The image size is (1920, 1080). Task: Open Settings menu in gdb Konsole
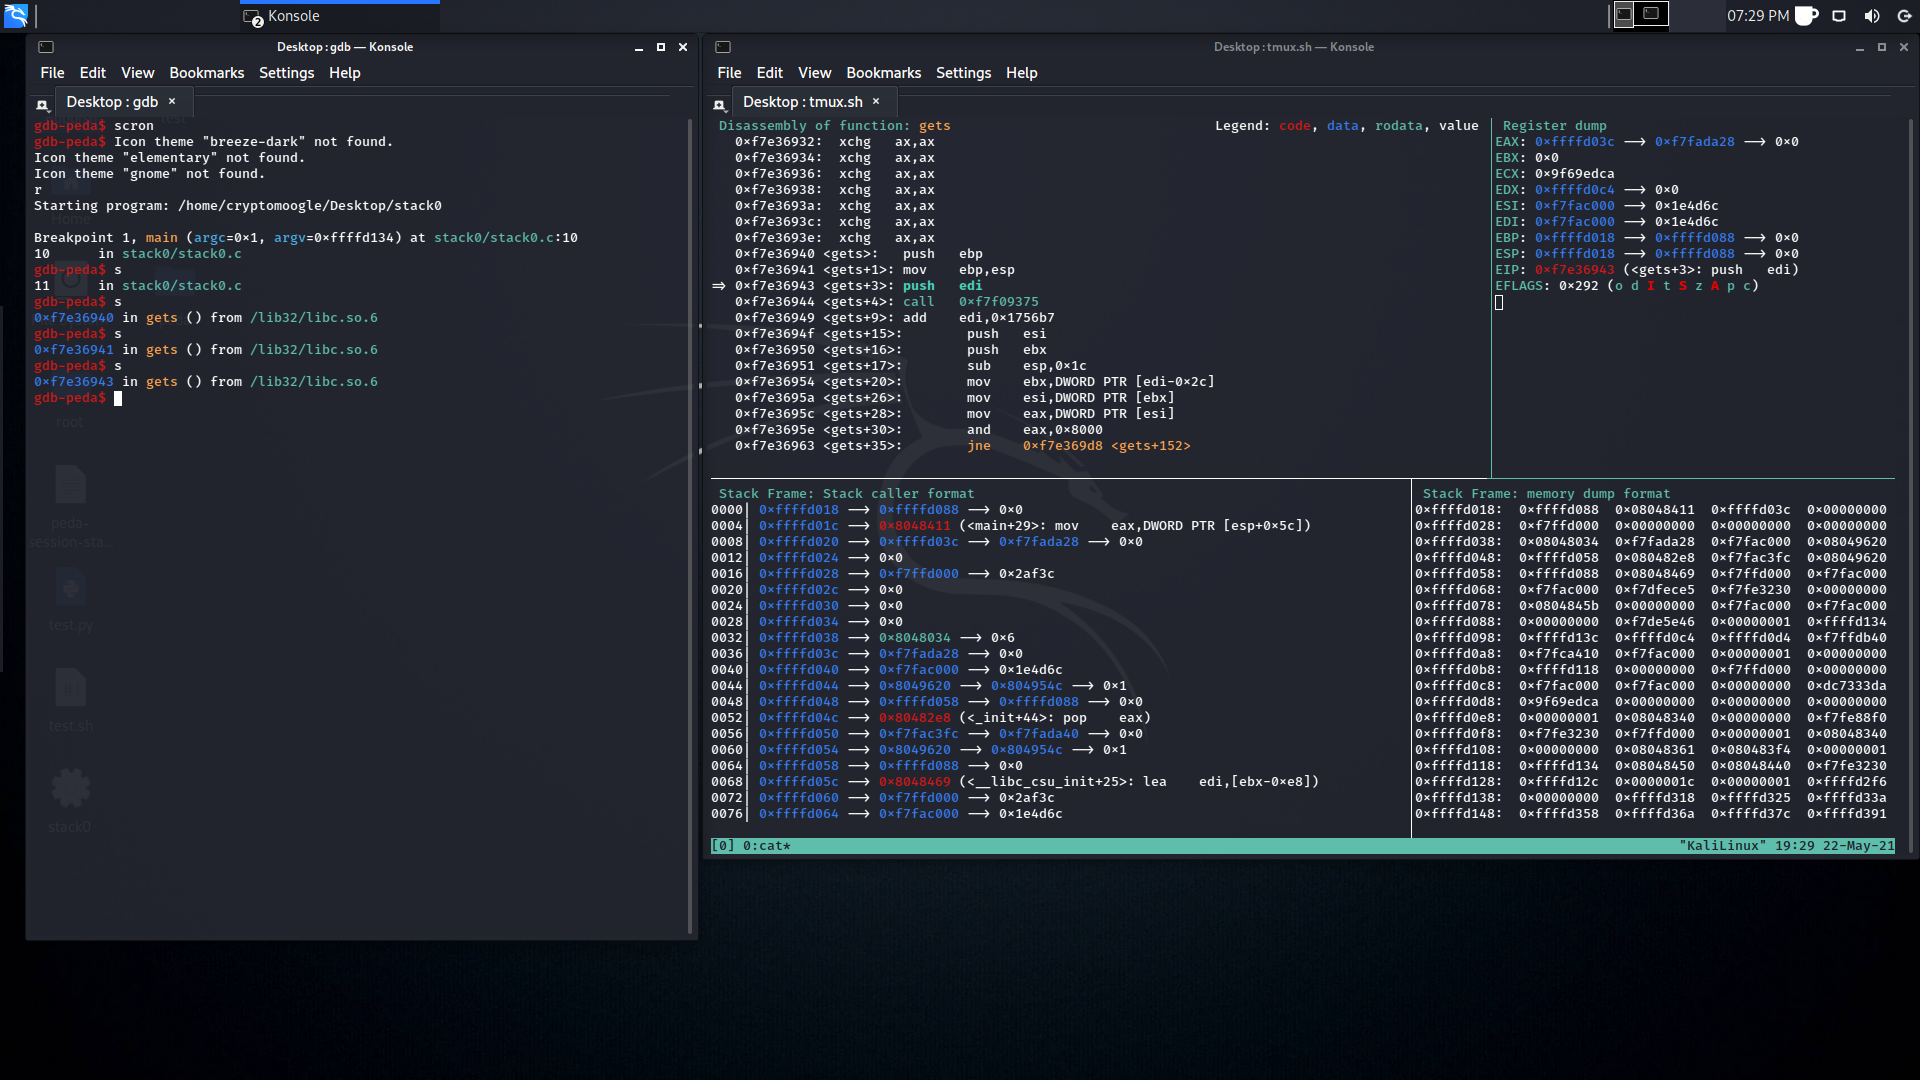tap(286, 73)
